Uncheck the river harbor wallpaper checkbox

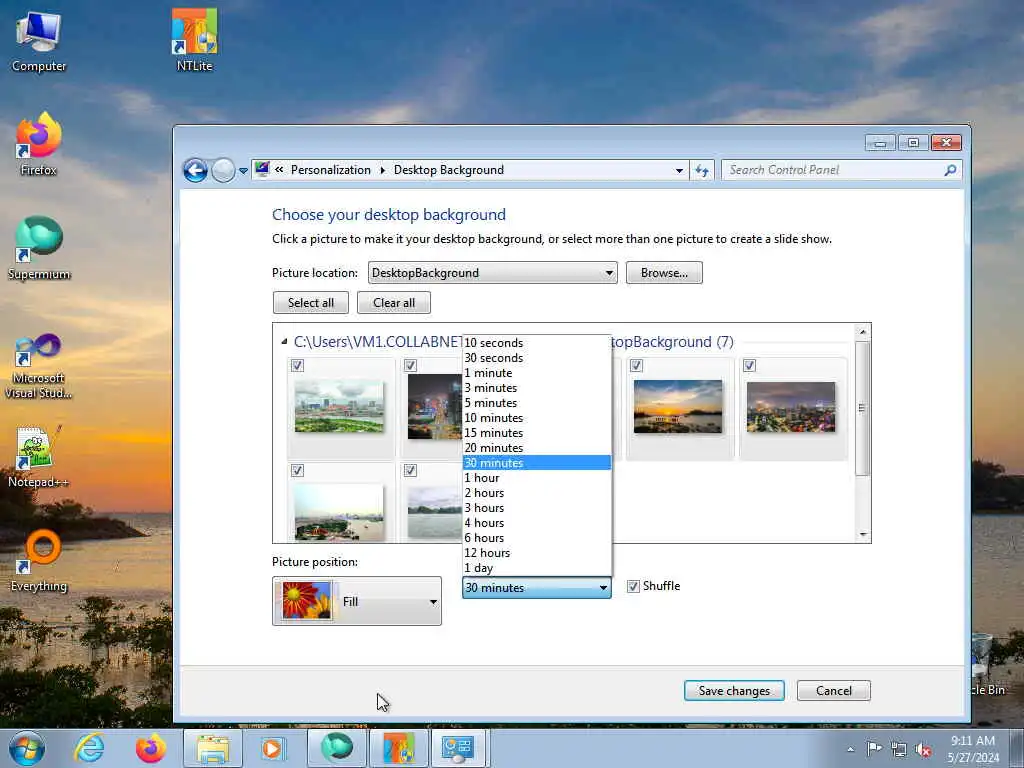(297, 470)
